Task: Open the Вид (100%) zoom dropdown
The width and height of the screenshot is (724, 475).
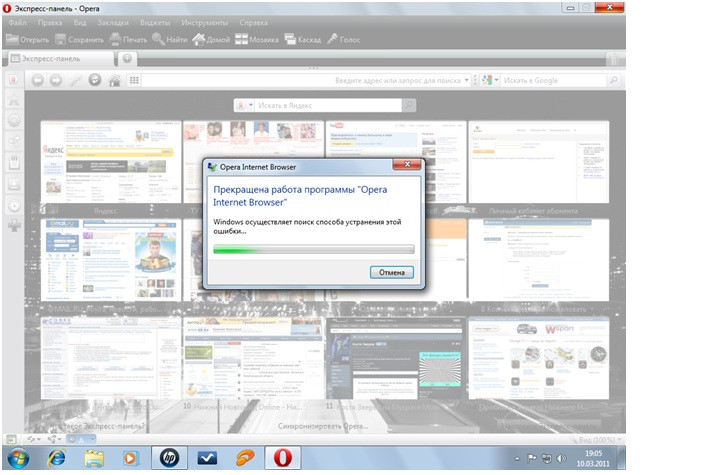Action: pyautogui.click(x=597, y=439)
